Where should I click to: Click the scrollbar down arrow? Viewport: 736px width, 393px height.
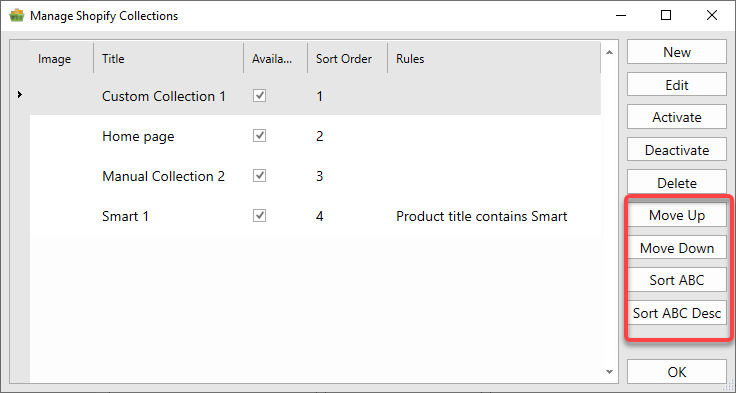610,372
